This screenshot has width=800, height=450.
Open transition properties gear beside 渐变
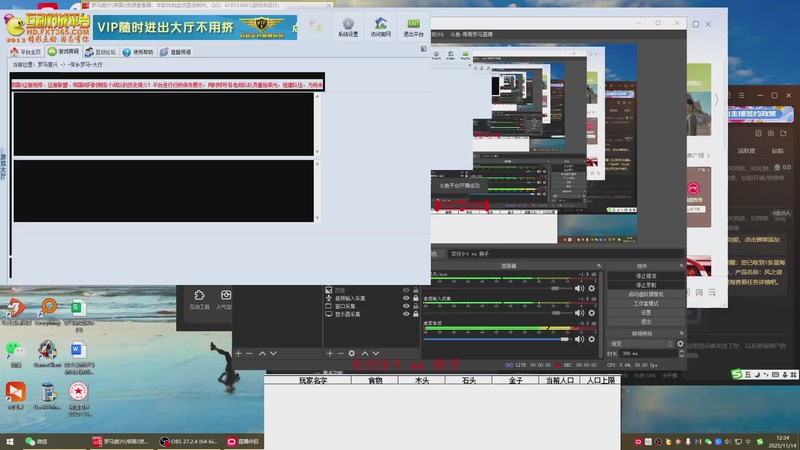pyautogui.click(x=680, y=344)
